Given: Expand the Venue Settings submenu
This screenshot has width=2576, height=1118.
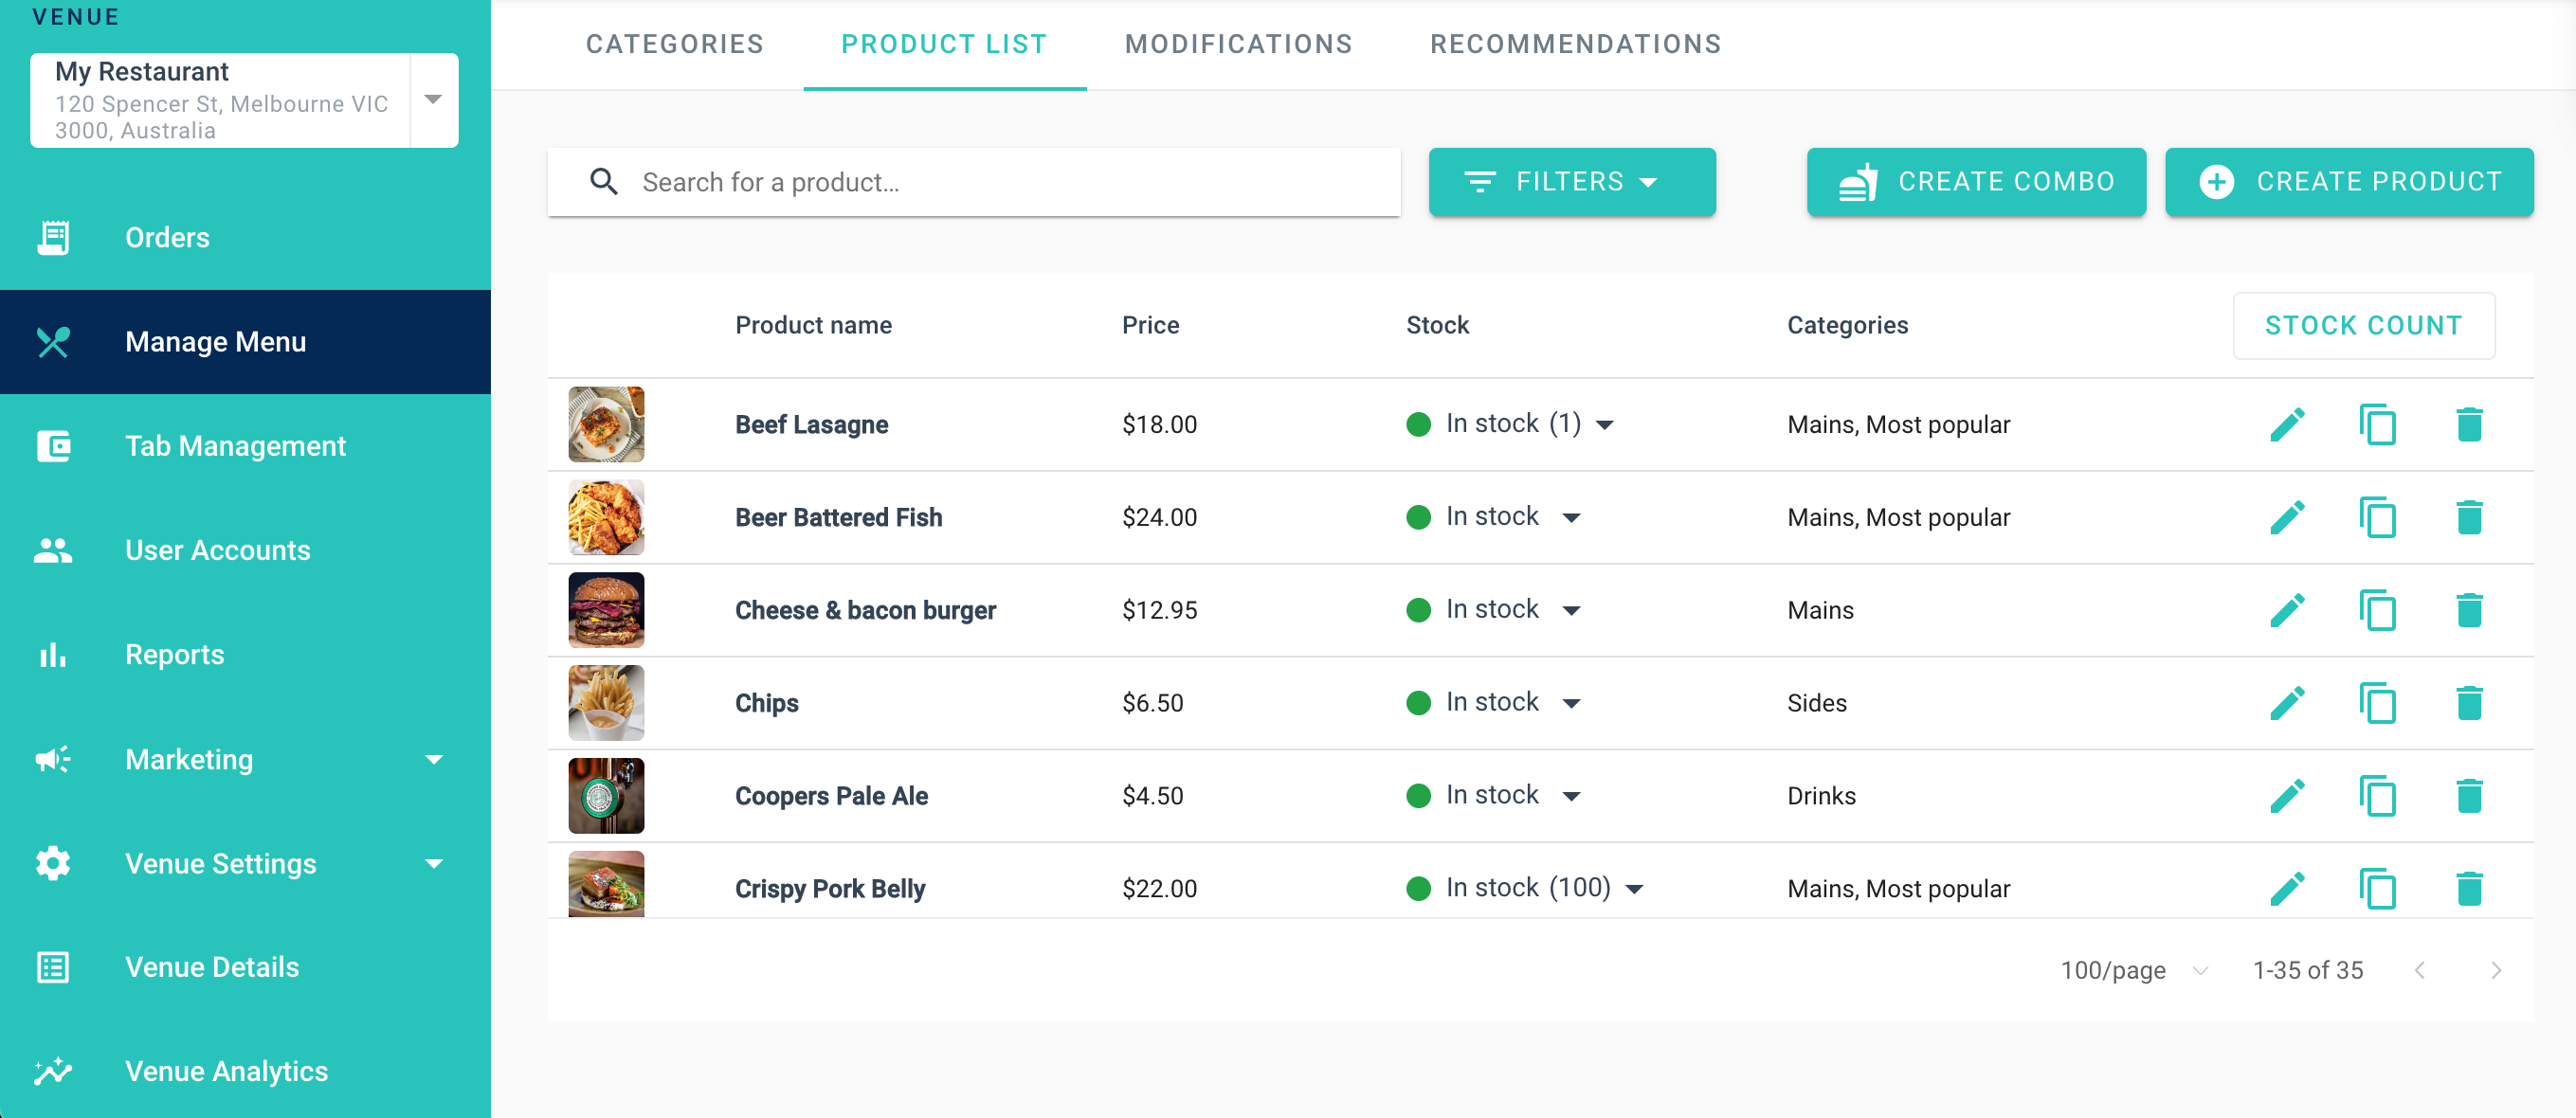Looking at the screenshot, I should tap(433, 864).
